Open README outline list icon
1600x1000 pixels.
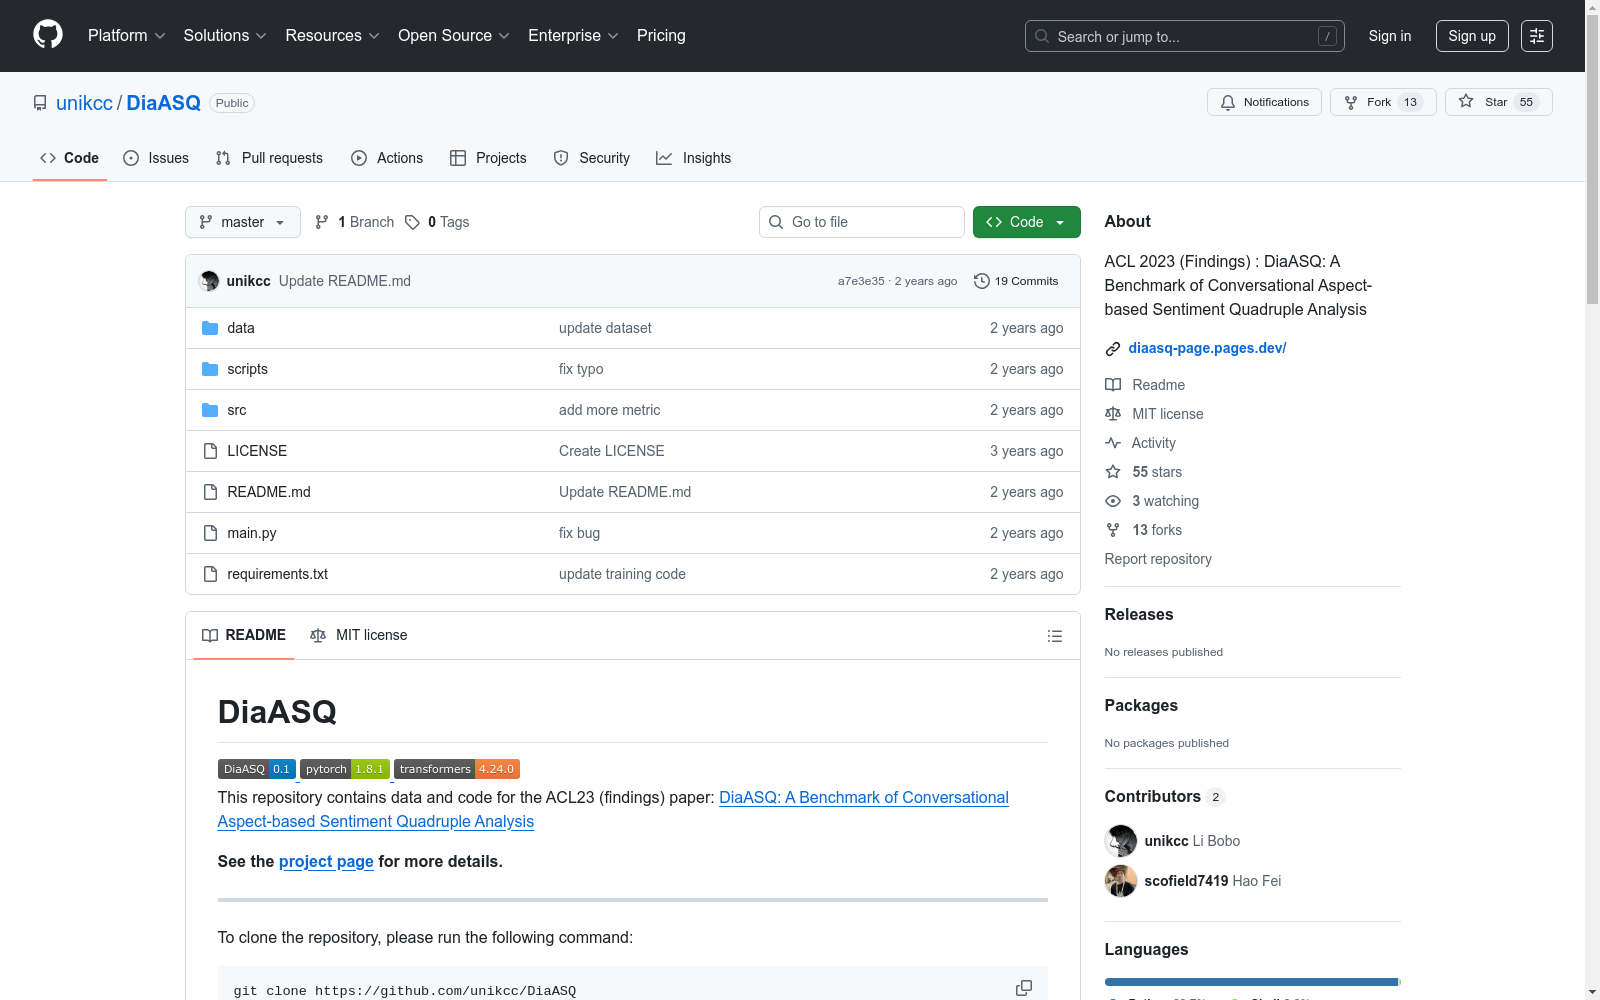pos(1054,636)
